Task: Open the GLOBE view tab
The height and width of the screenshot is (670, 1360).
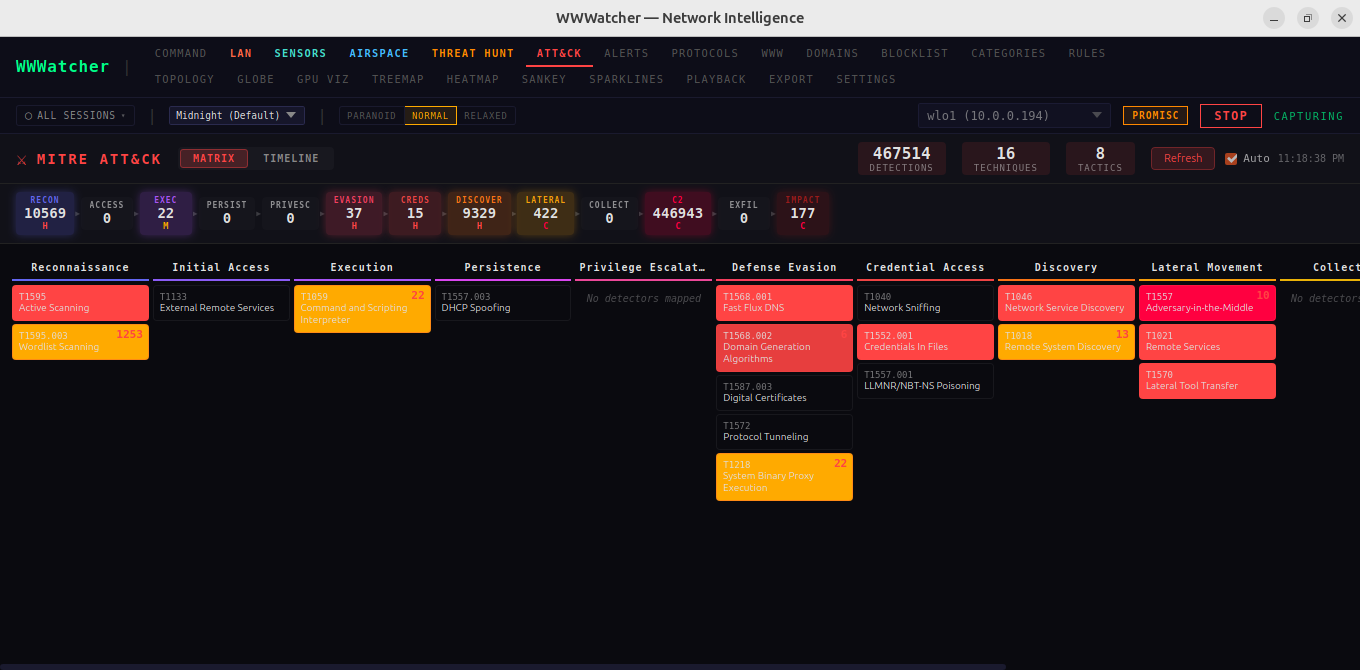Action: pyautogui.click(x=256, y=79)
